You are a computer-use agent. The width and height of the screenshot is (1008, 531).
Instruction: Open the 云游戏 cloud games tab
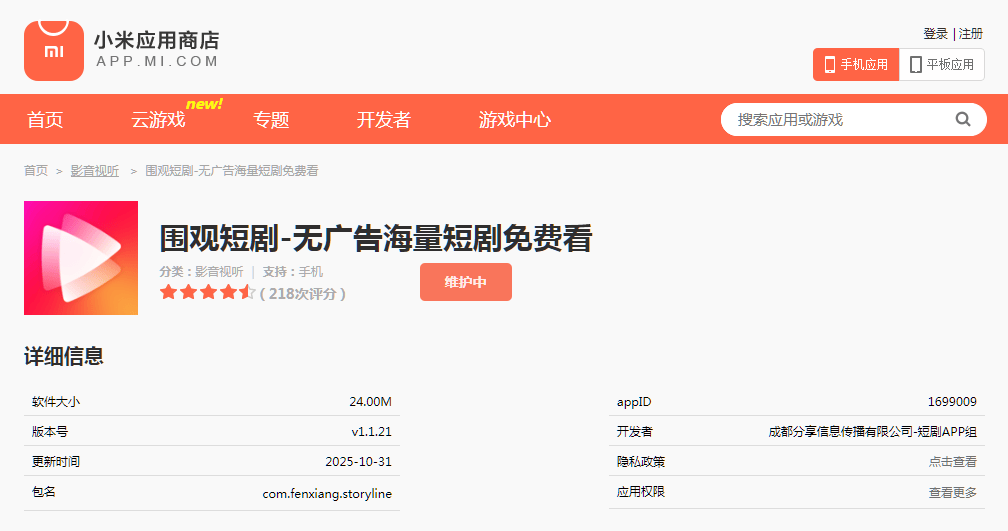coord(158,120)
